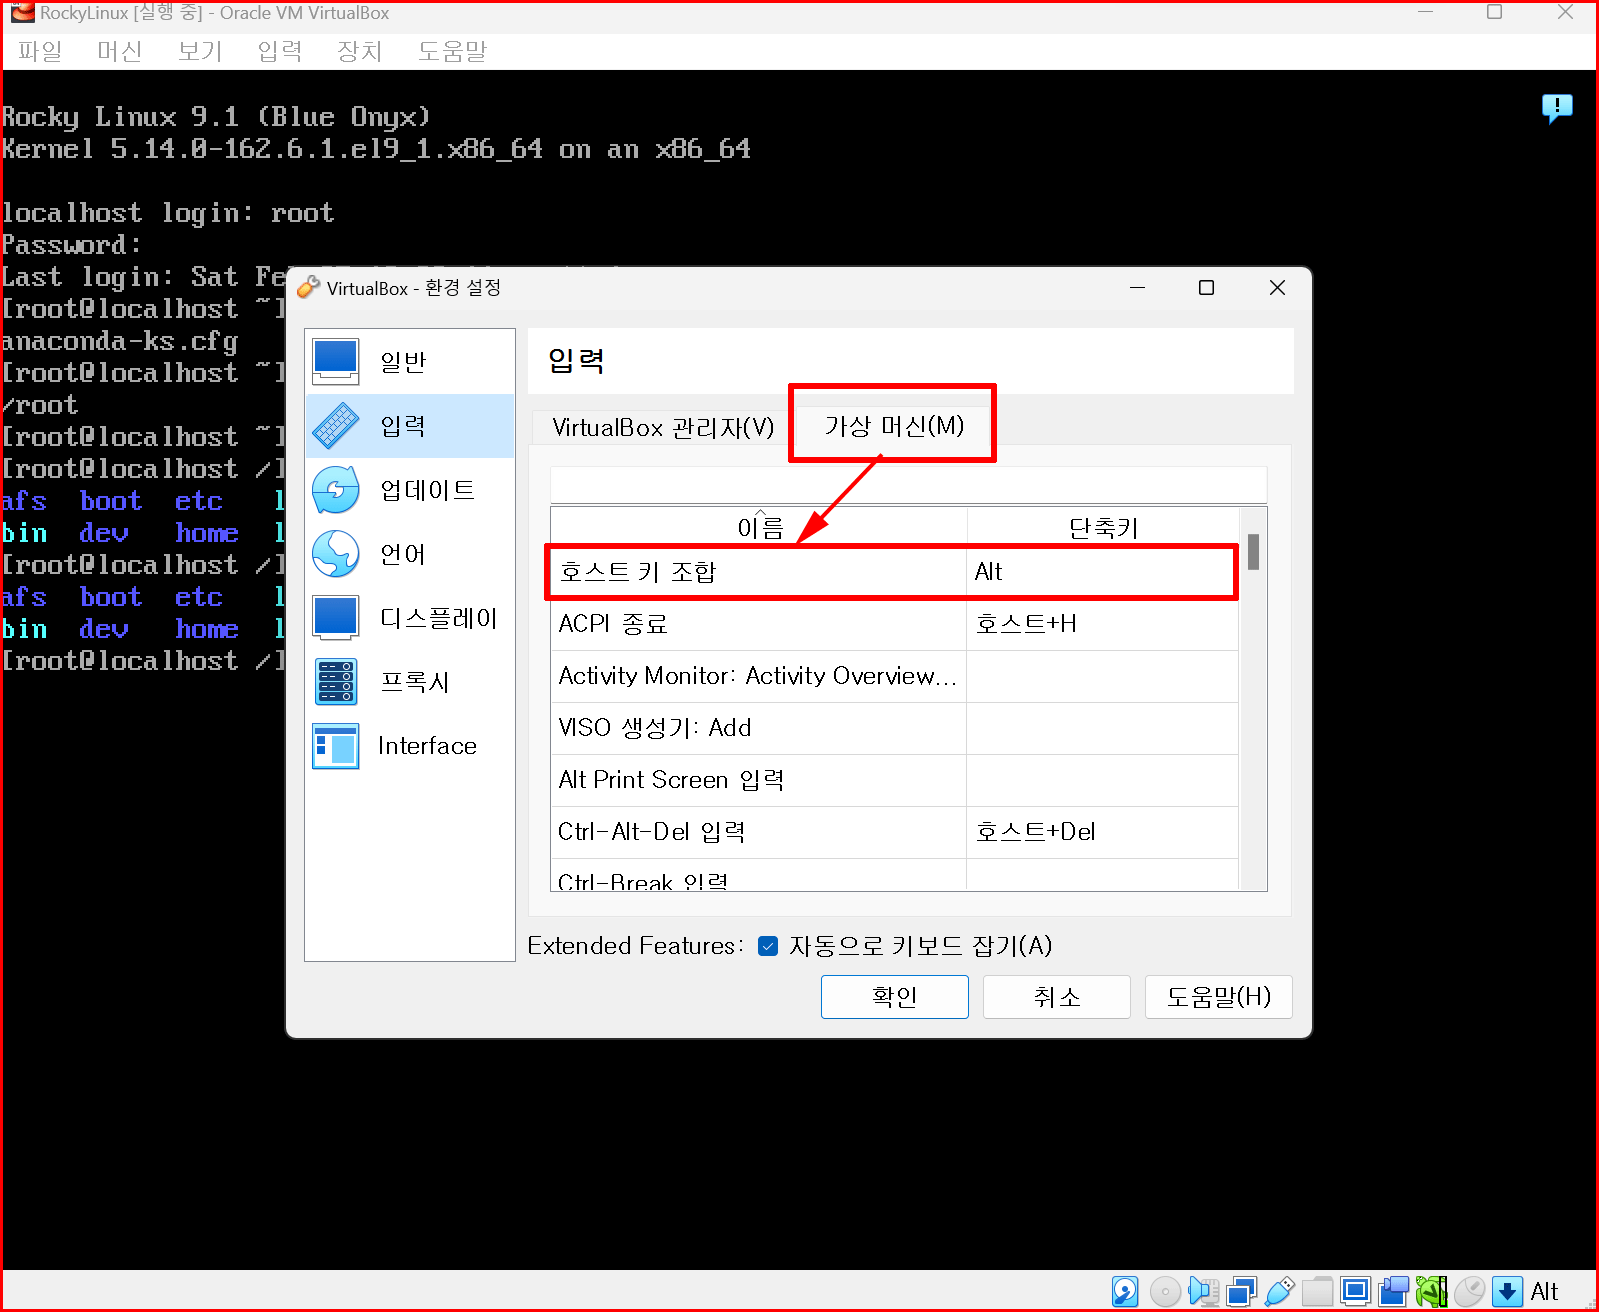
Task: Click the shared folders status icon
Action: (1317, 1291)
